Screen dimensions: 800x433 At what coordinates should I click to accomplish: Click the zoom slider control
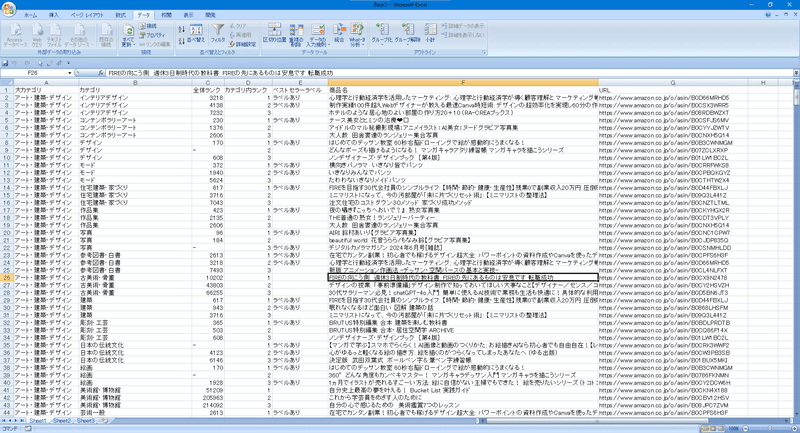point(769,428)
